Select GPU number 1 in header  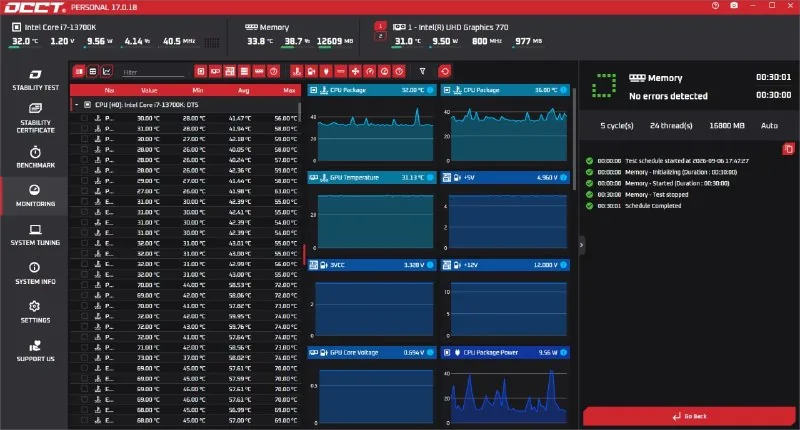pyautogui.click(x=380, y=26)
